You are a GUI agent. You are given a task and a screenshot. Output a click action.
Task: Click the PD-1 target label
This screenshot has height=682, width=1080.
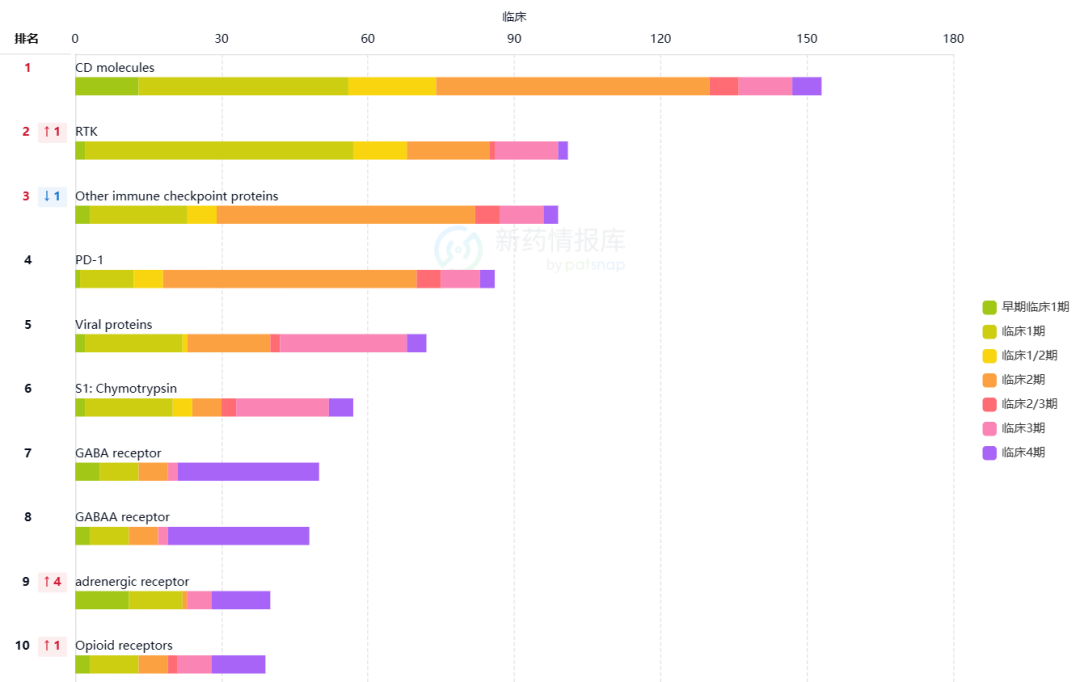[89, 260]
